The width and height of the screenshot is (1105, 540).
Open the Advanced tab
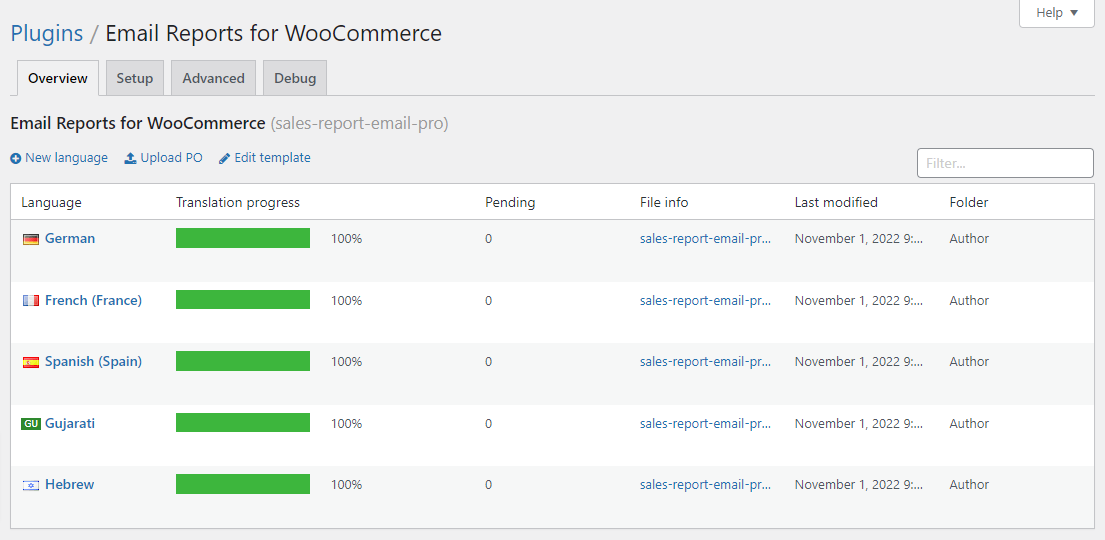click(x=213, y=78)
